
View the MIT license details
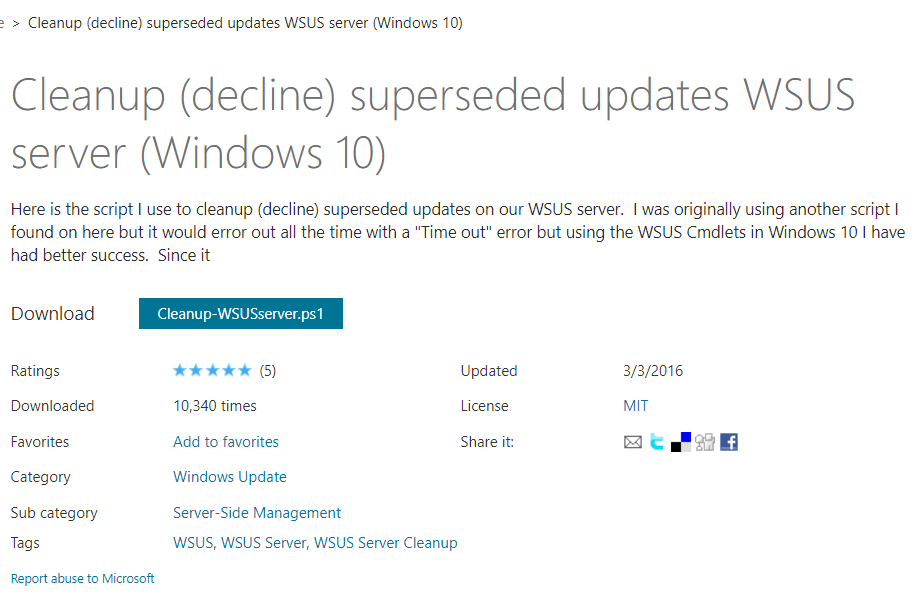click(x=635, y=406)
